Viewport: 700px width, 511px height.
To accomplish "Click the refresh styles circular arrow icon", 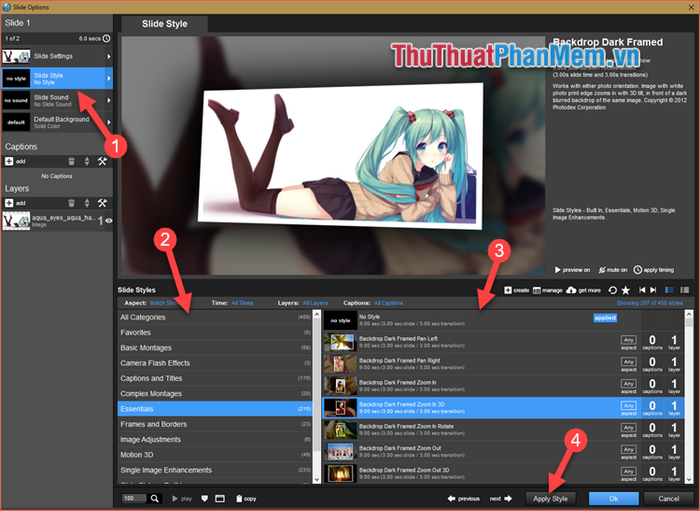I will (x=612, y=290).
